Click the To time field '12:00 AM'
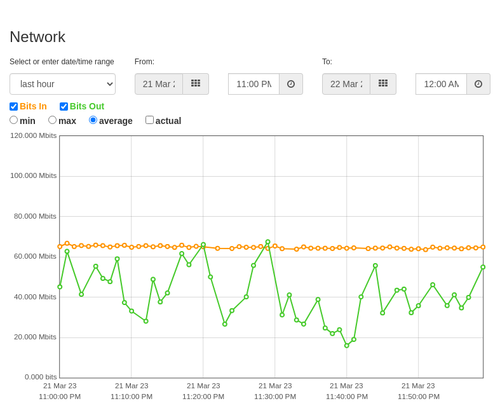 coord(441,84)
